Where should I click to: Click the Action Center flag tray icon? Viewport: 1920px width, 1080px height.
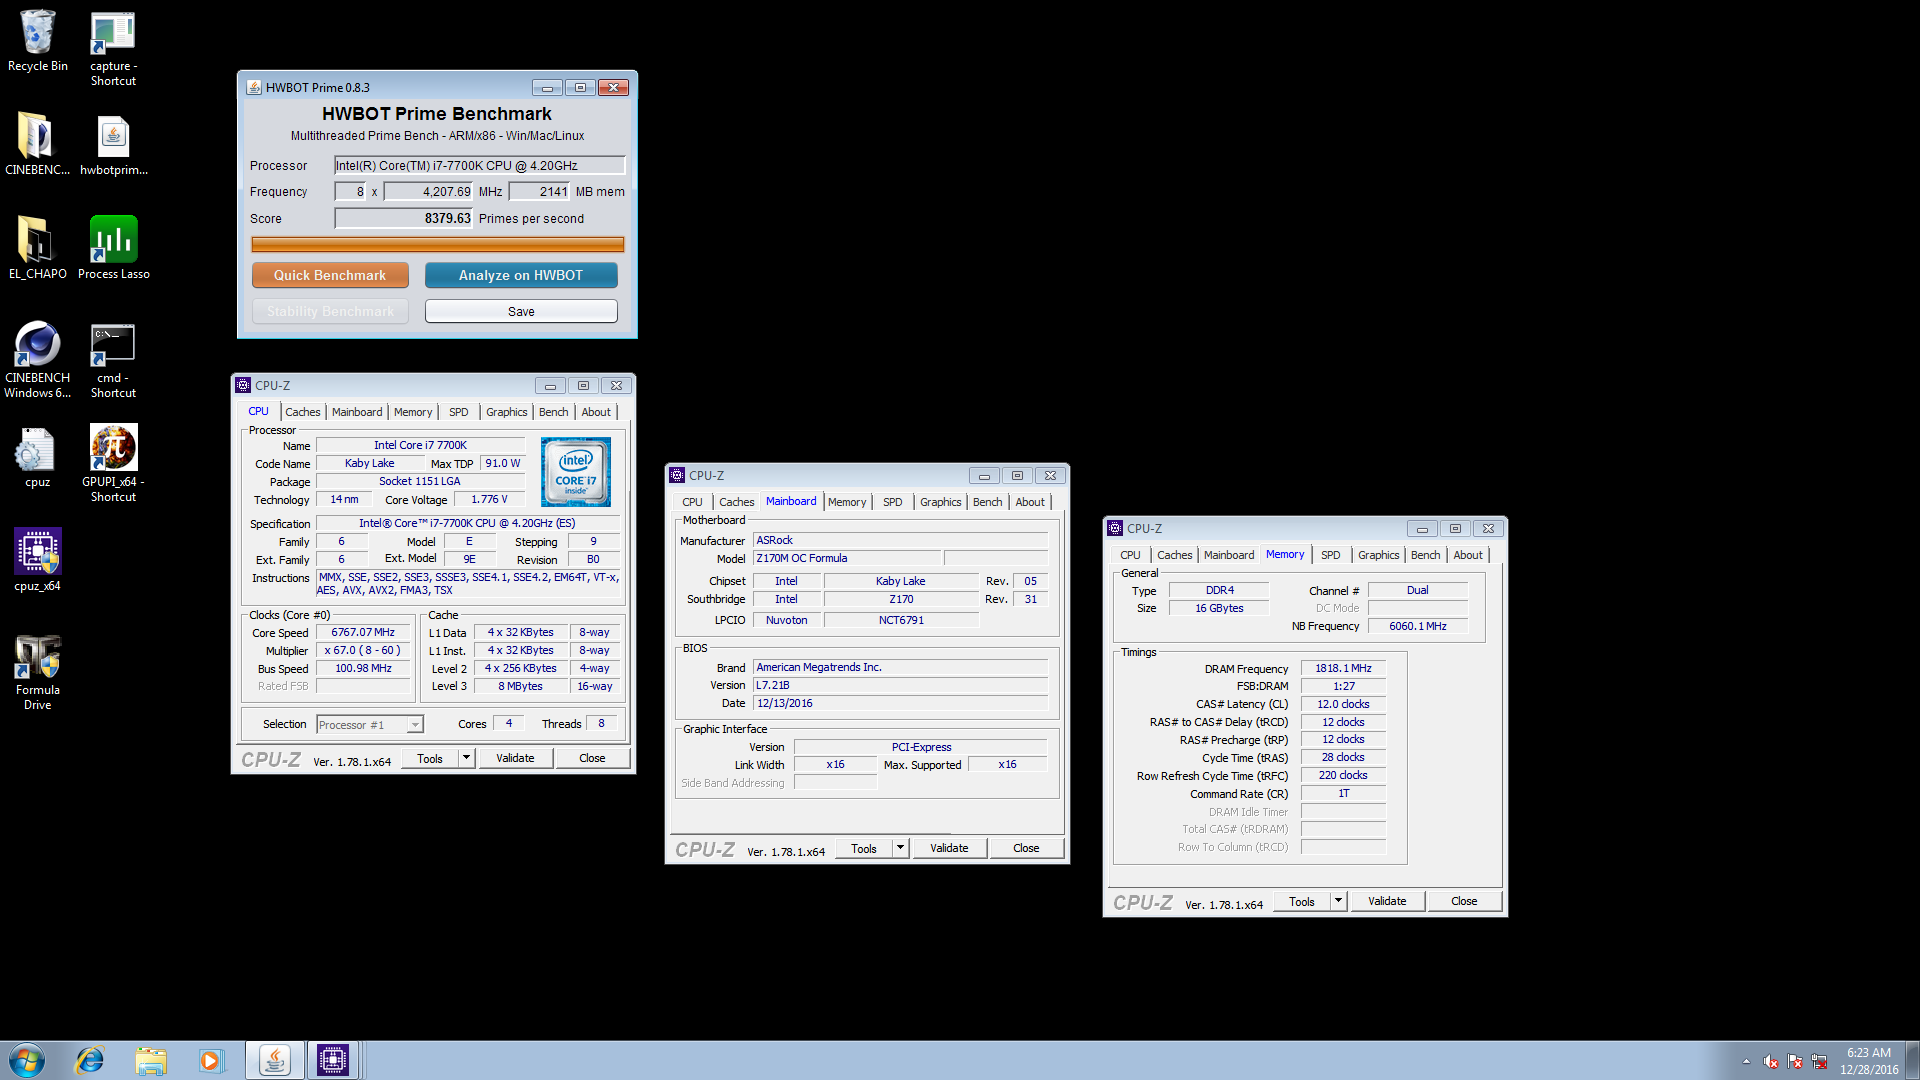(x=1795, y=1061)
